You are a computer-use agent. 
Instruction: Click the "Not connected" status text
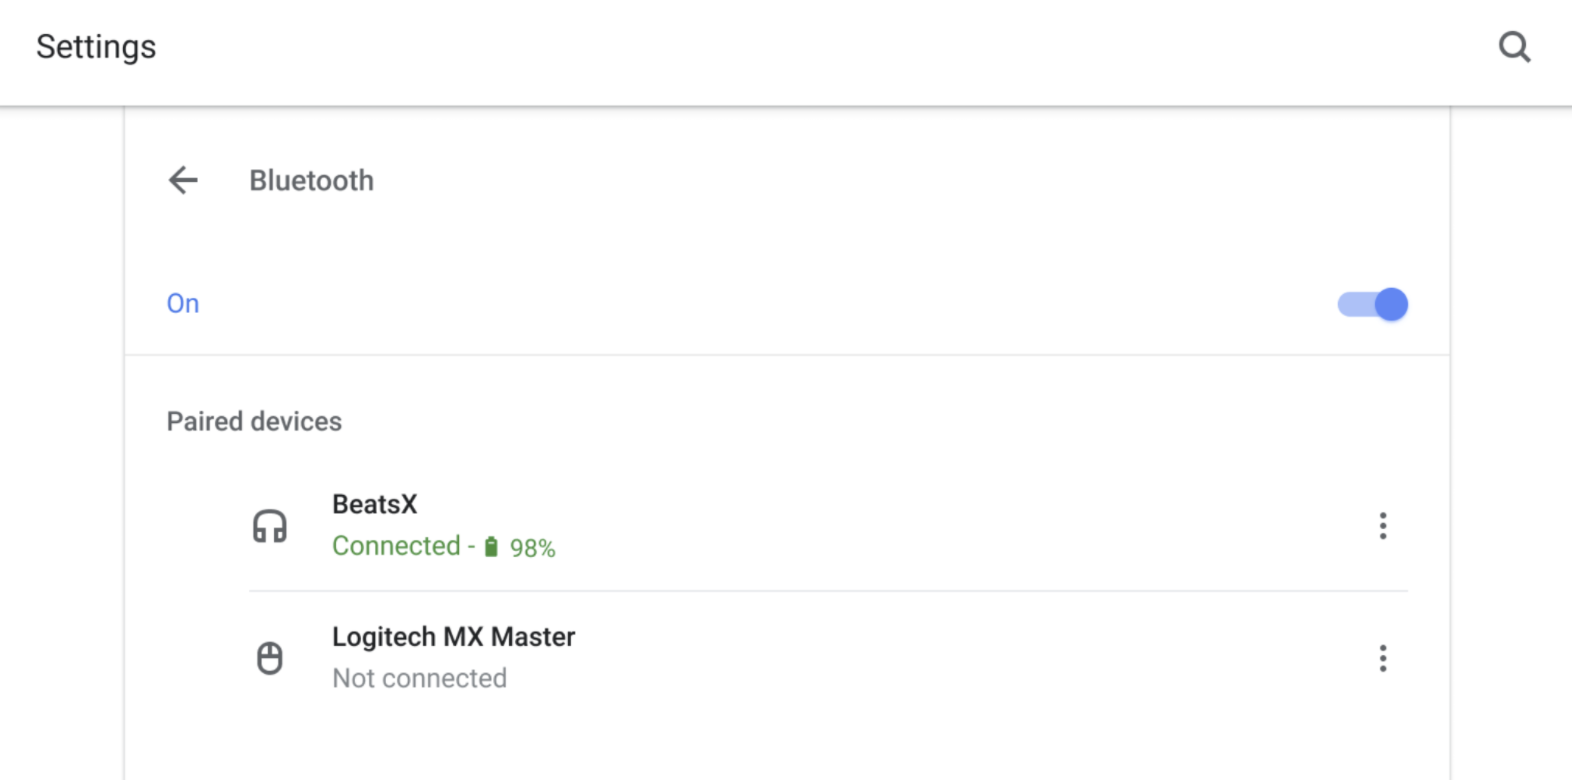[419, 678]
